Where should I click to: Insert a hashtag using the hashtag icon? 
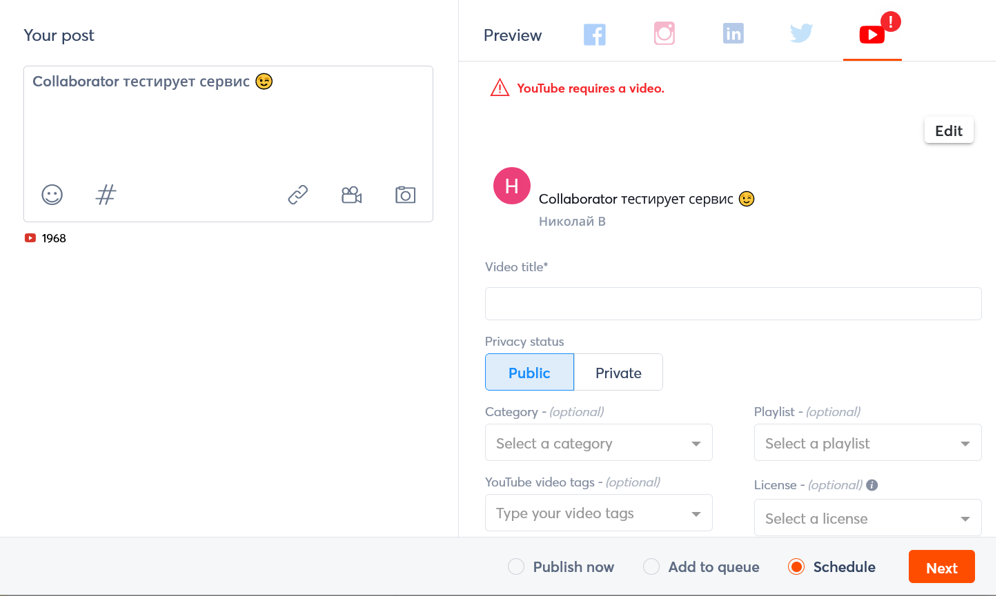pyautogui.click(x=105, y=195)
